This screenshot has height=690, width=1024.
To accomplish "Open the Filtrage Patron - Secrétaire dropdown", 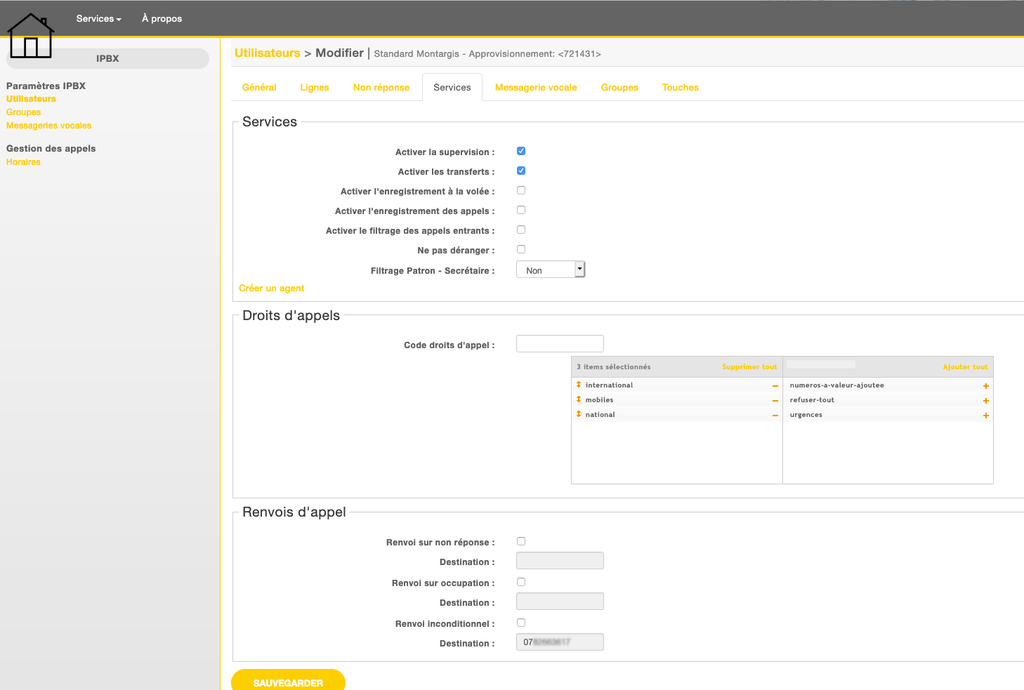I will coord(550,270).
